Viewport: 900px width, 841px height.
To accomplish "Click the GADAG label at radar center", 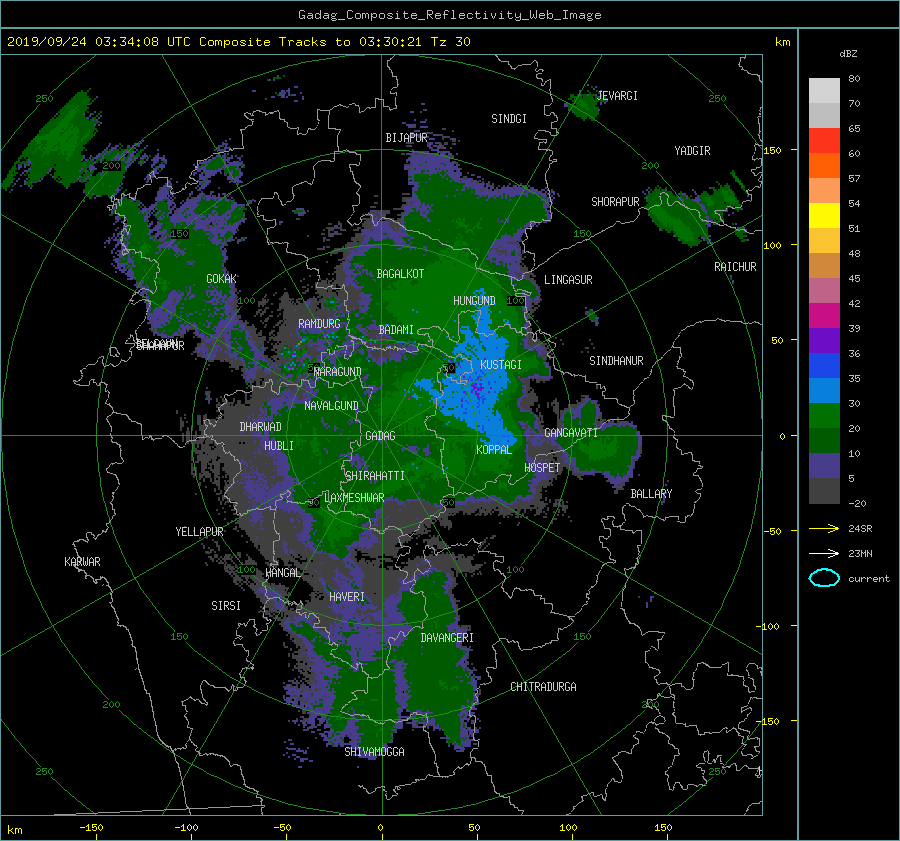I will (380, 436).
